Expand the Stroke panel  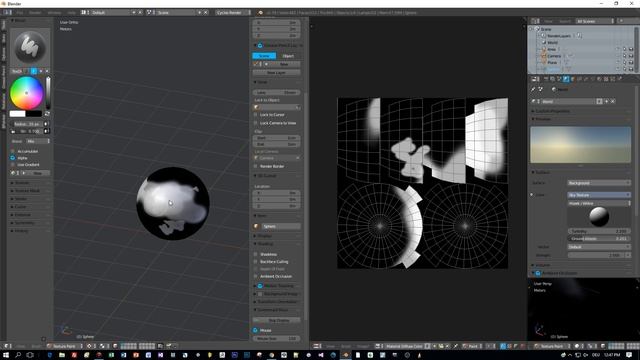[30, 199]
